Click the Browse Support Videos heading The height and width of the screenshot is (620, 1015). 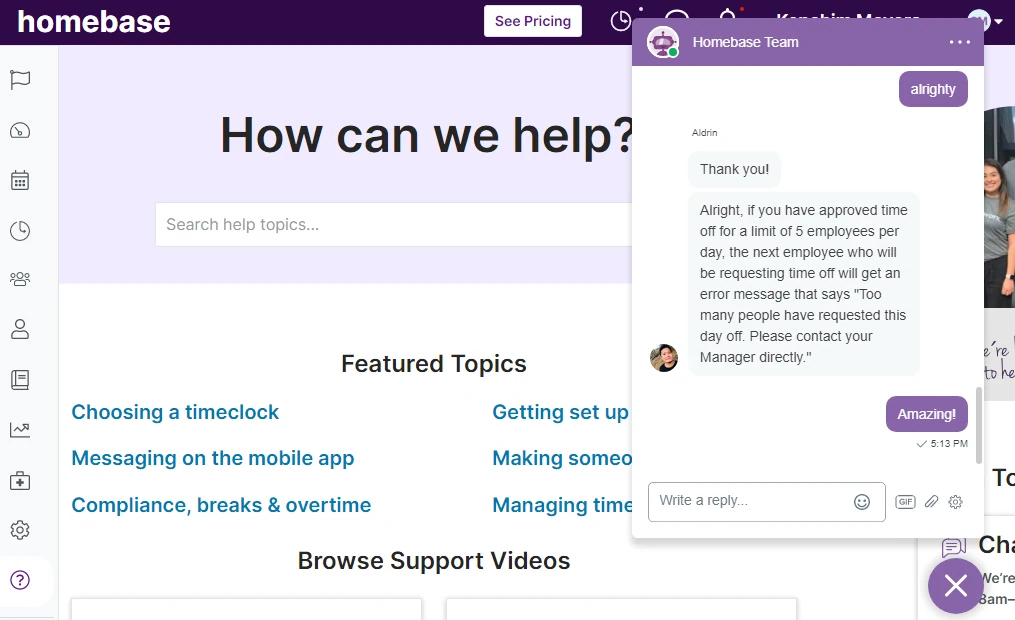tap(434, 561)
